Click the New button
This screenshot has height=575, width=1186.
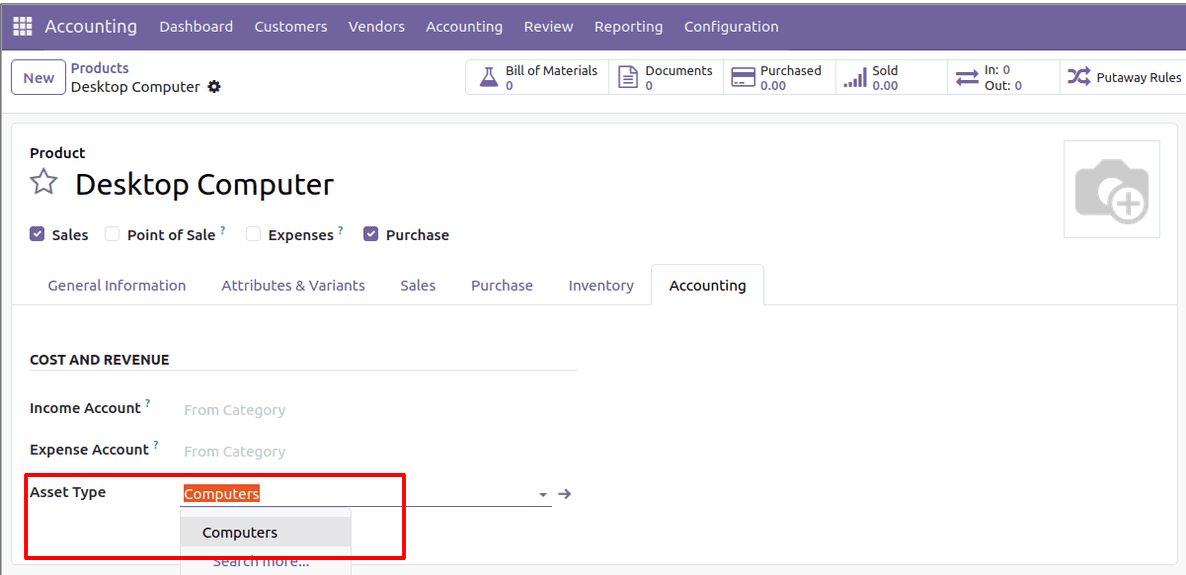(x=39, y=78)
